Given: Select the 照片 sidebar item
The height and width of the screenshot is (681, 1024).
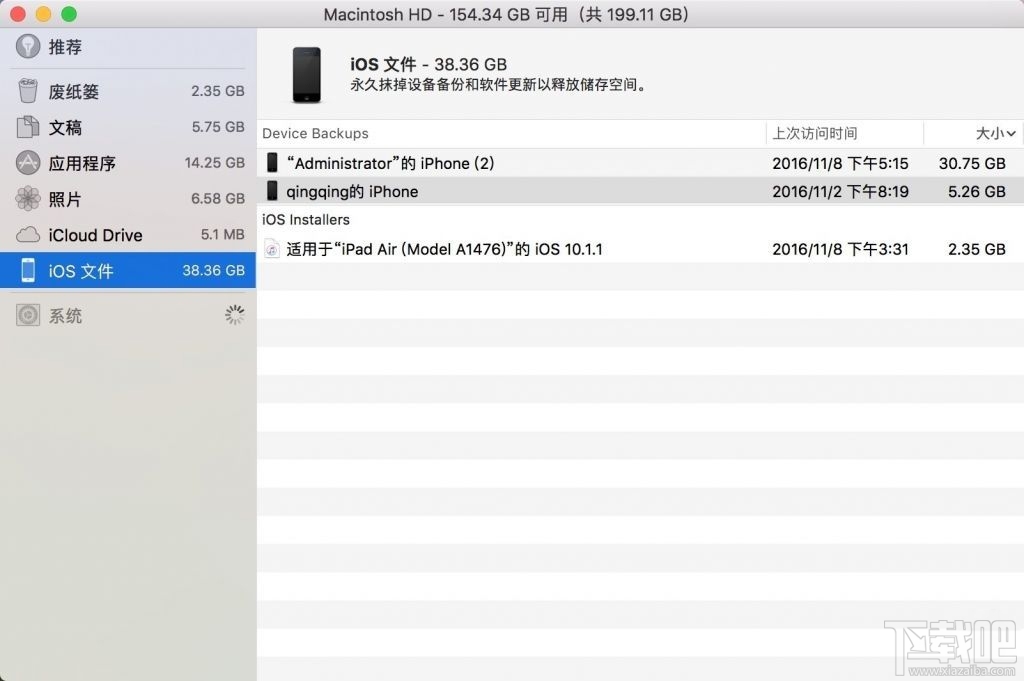Looking at the screenshot, I should click(x=60, y=199).
